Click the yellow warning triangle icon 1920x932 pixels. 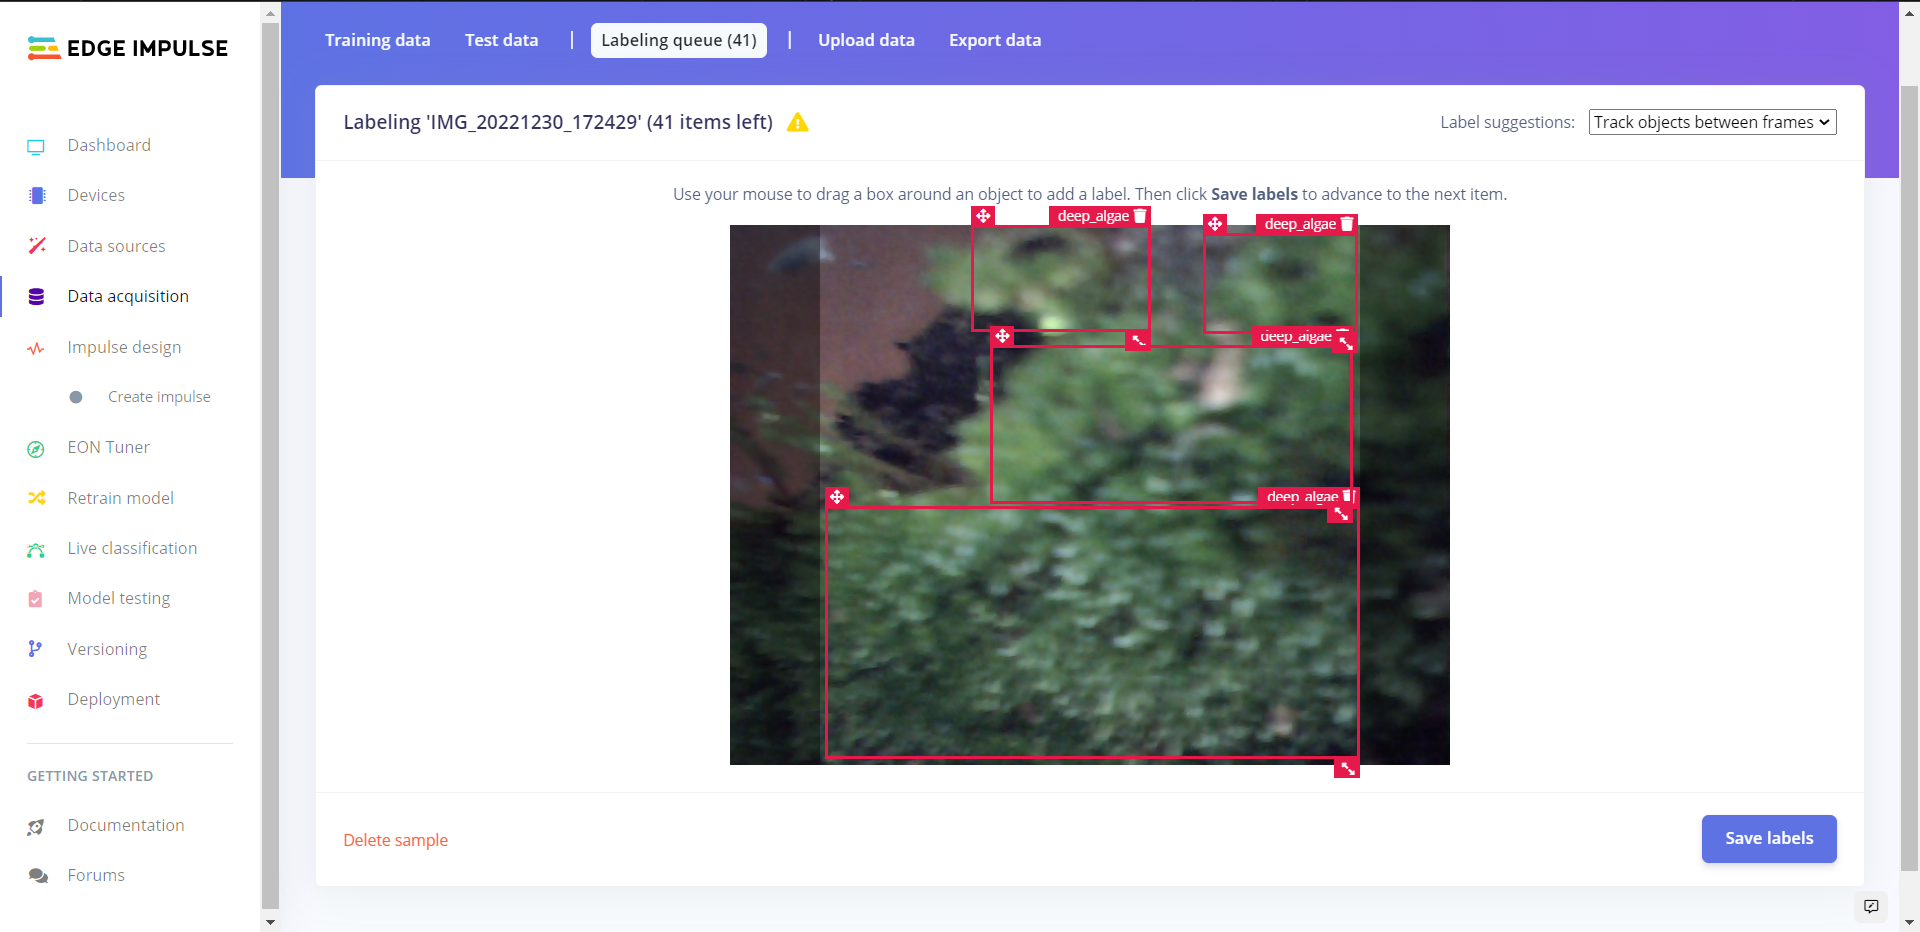(x=797, y=122)
